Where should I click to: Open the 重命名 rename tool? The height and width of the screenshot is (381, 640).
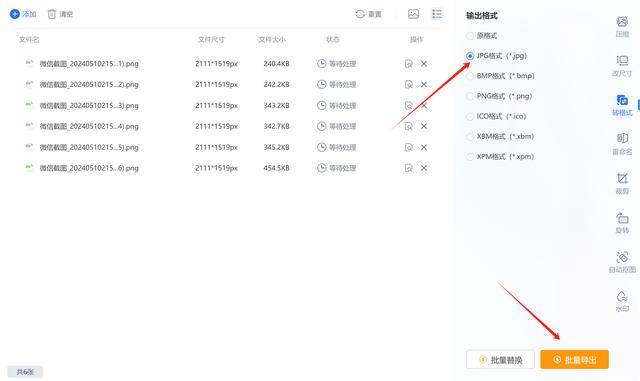coord(622,144)
